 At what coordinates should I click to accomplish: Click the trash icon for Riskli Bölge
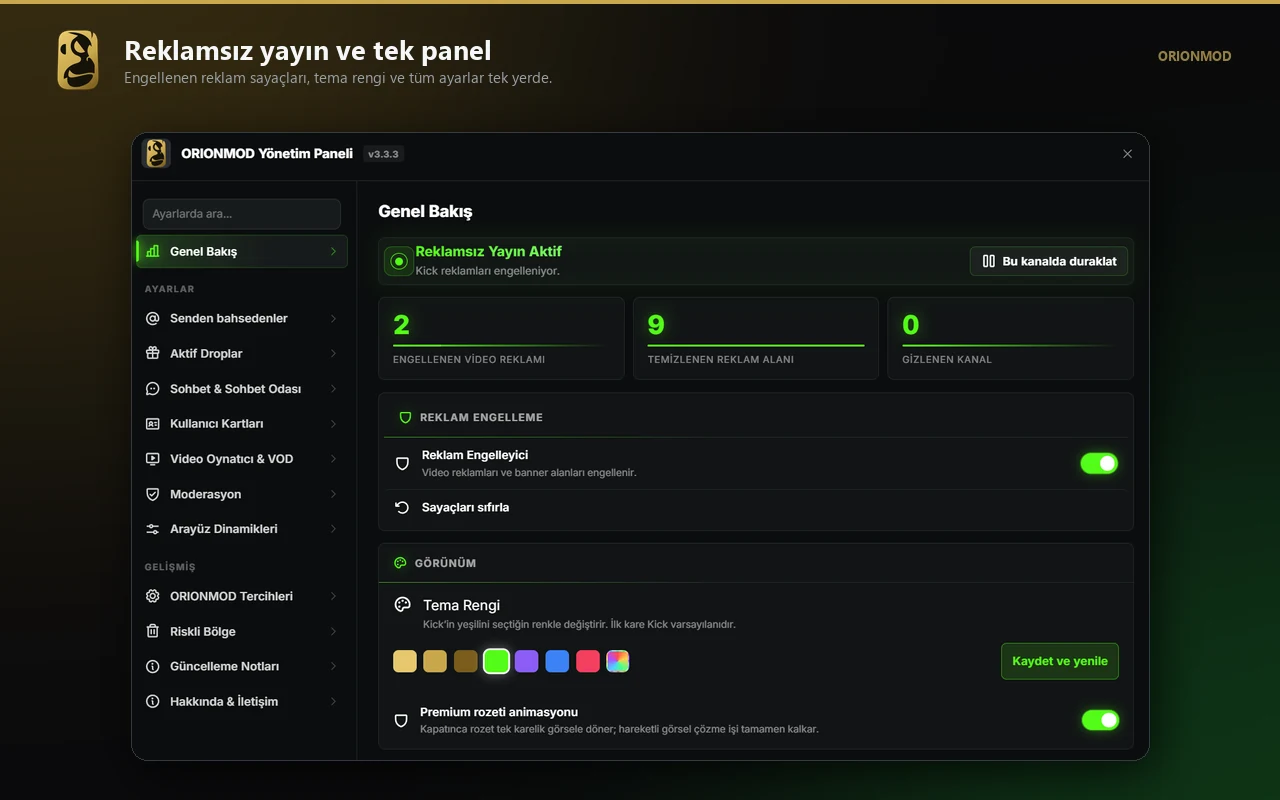tap(153, 631)
